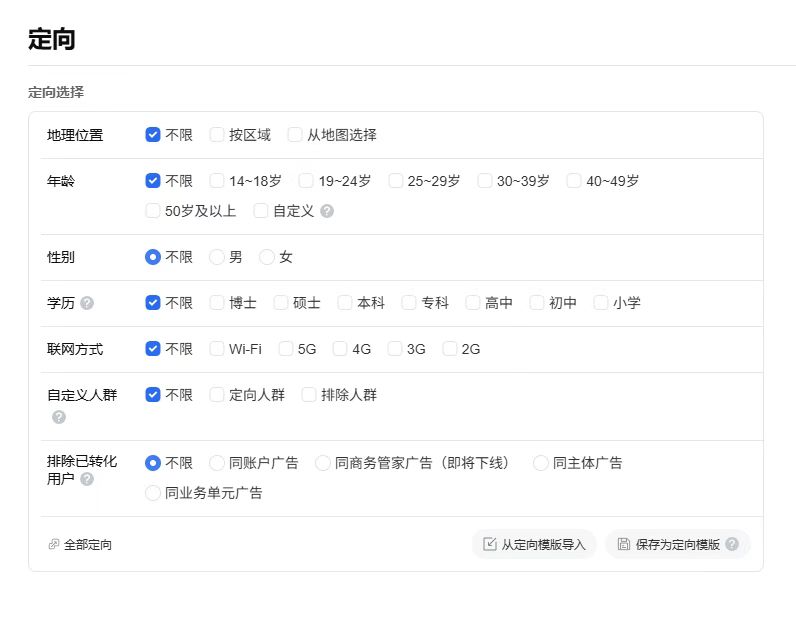The image size is (796, 630).
Task: Click help icon under 自定义人群 label
Action: [x=59, y=417]
